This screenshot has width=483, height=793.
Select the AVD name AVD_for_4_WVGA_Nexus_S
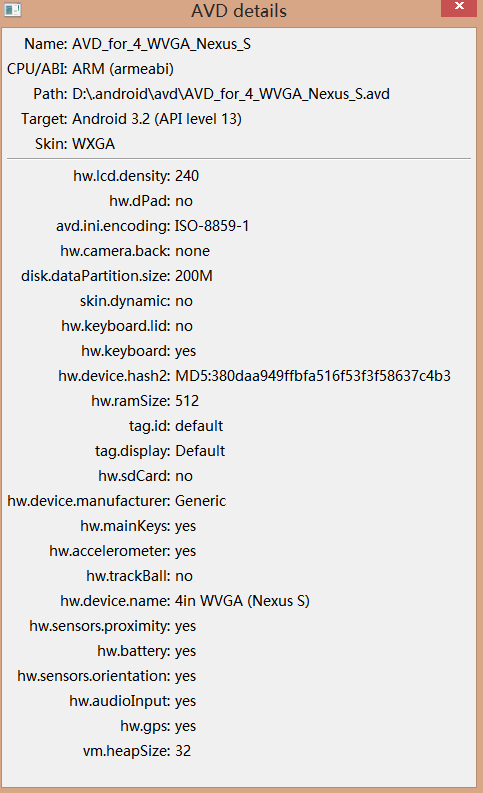pyautogui.click(x=161, y=45)
